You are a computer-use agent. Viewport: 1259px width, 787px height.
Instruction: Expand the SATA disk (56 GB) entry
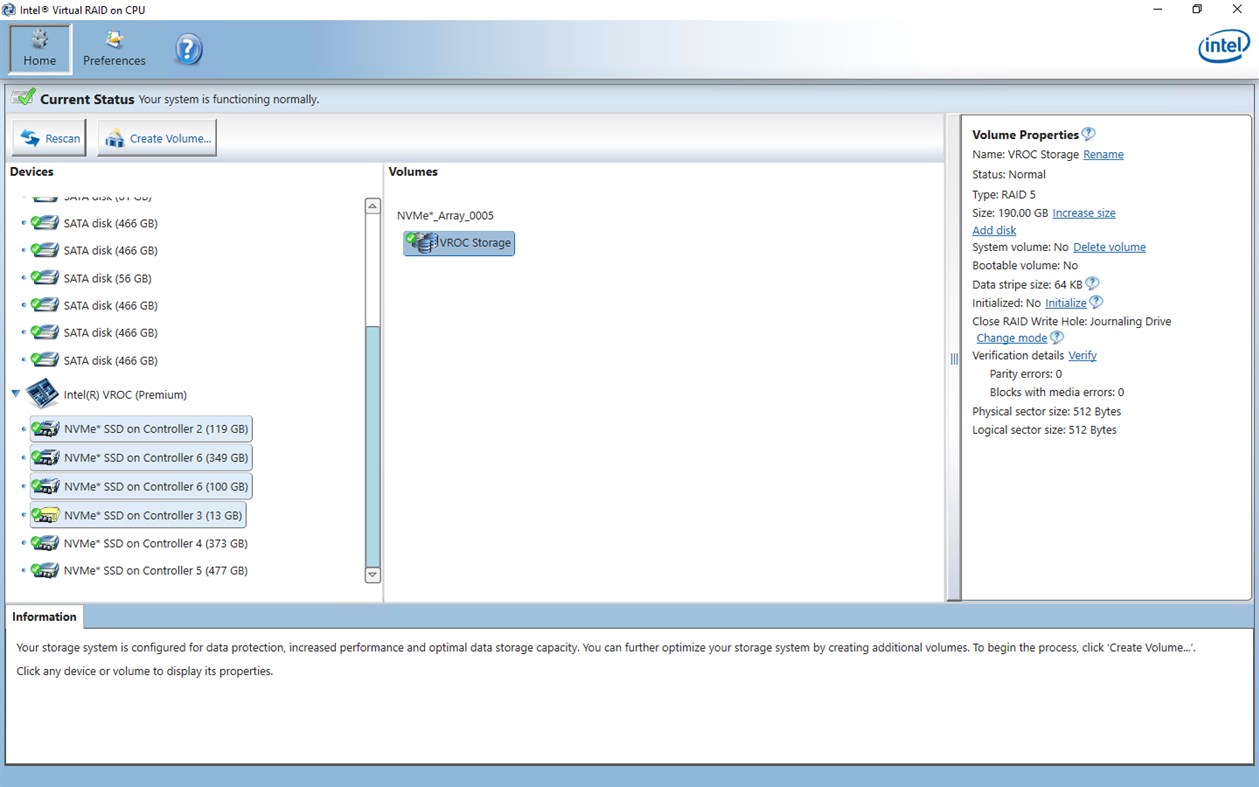click(23, 278)
